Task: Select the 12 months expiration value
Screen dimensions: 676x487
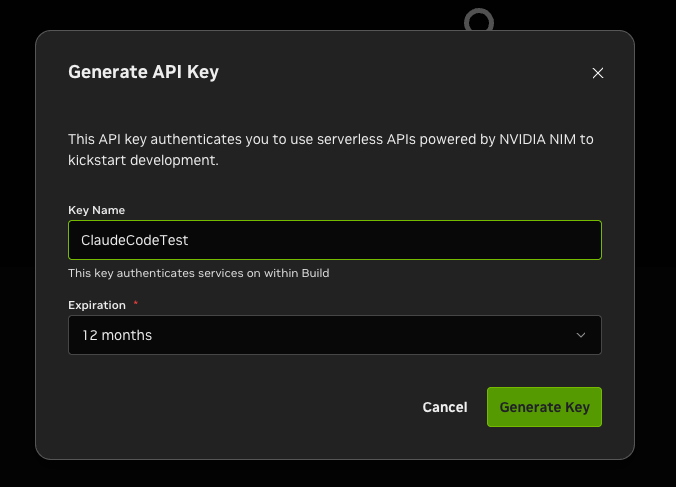Action: [117, 335]
